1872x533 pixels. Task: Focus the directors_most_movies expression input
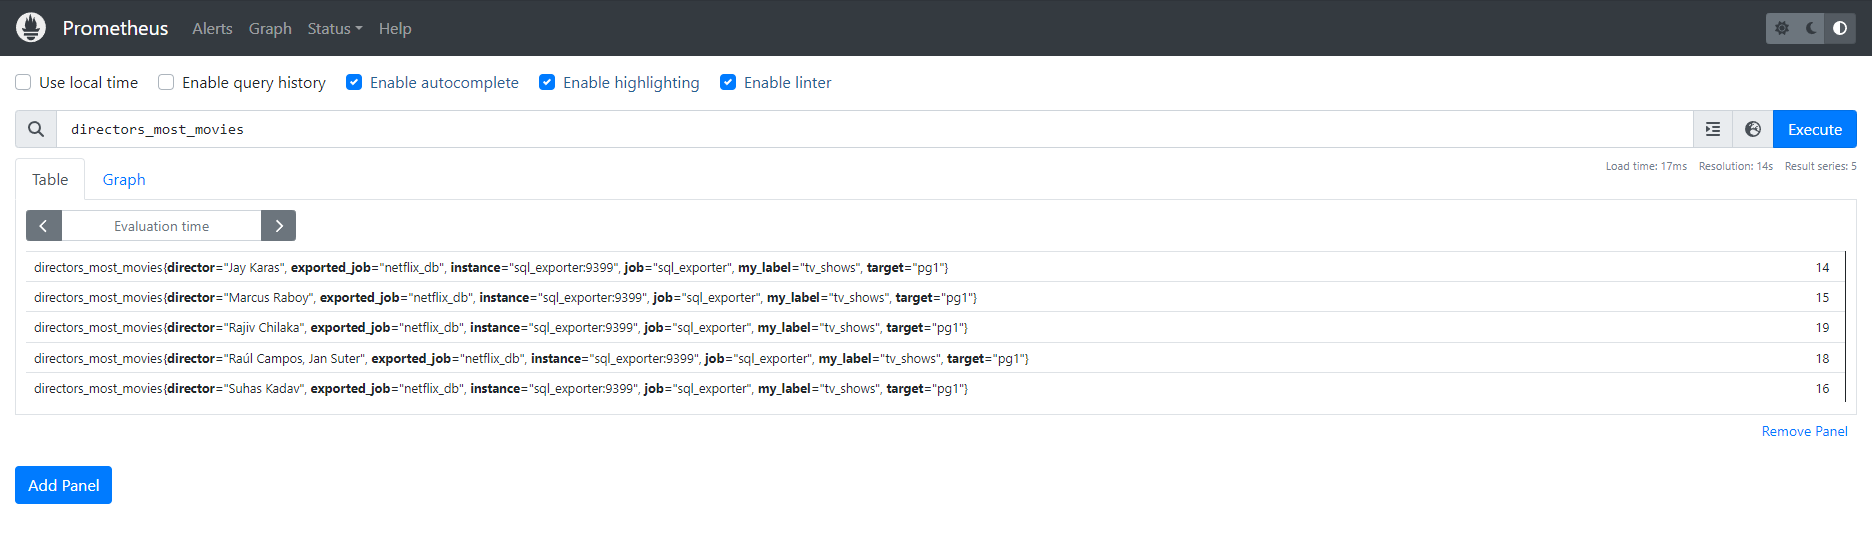[x=874, y=129]
